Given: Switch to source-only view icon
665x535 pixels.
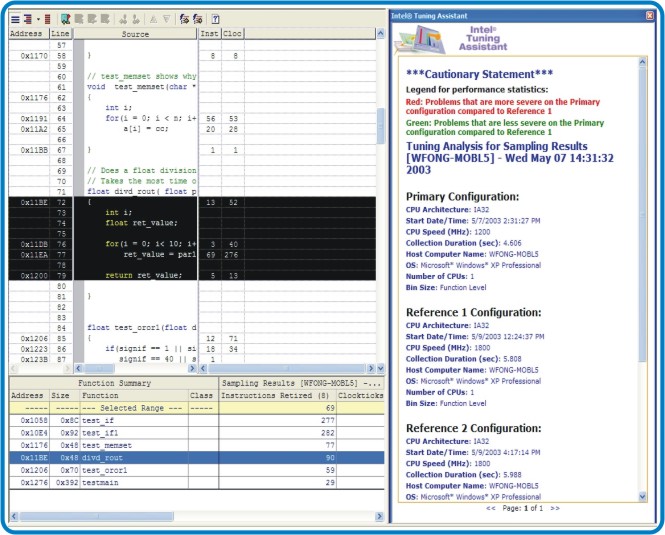Looking at the screenshot, I should point(15,19).
